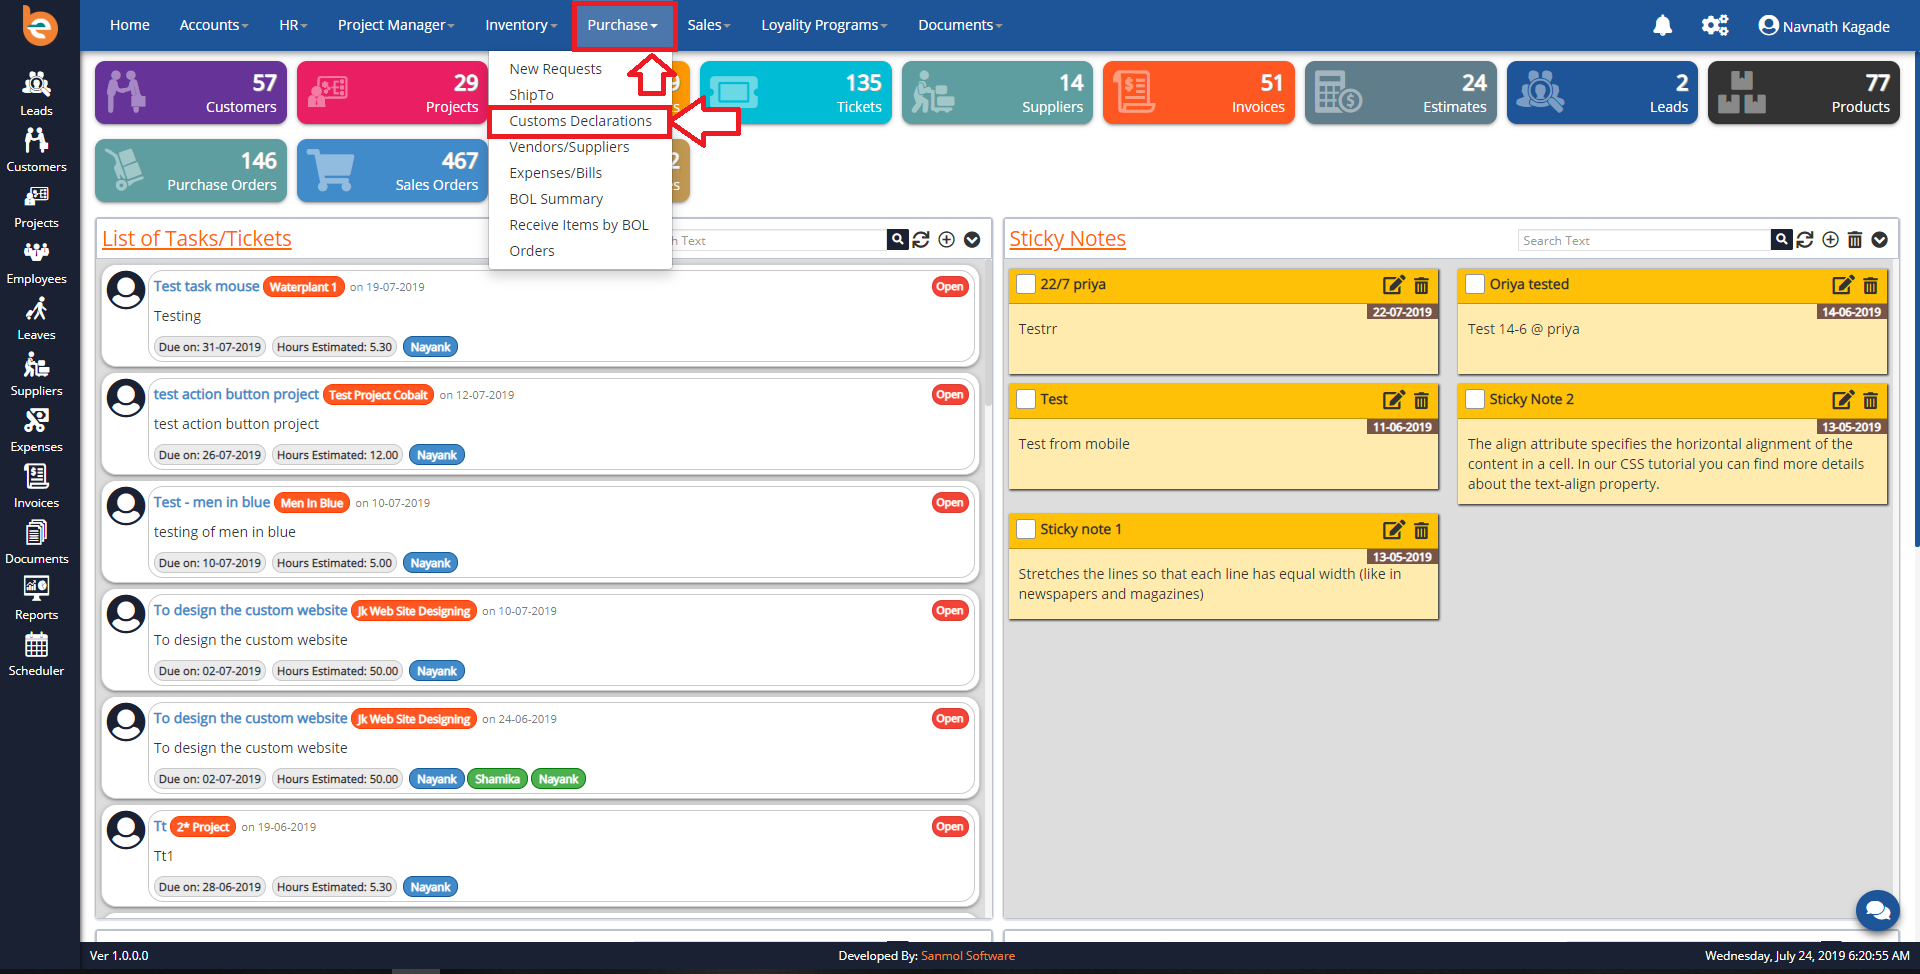
Task: Open the 14 Suppliers dashboard tile
Action: pos(997,93)
